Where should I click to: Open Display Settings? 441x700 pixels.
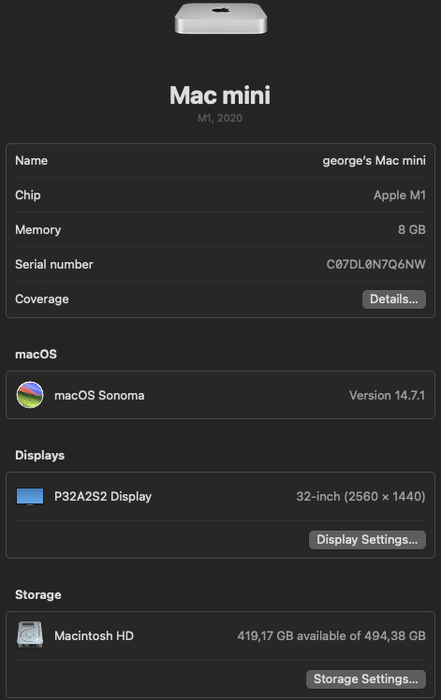367,540
